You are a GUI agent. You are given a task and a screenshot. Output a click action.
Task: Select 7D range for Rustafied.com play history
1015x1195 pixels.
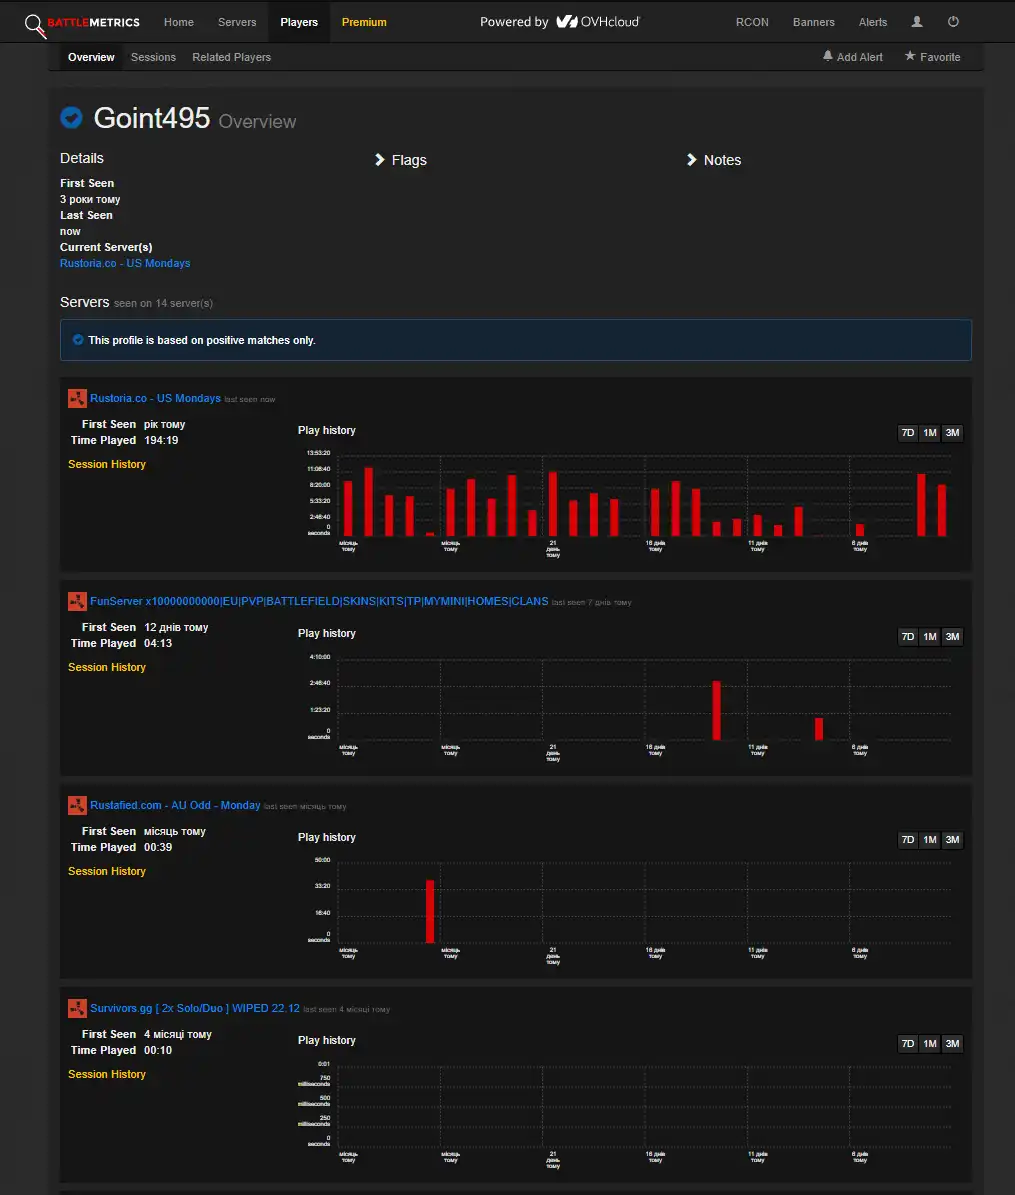pos(908,840)
